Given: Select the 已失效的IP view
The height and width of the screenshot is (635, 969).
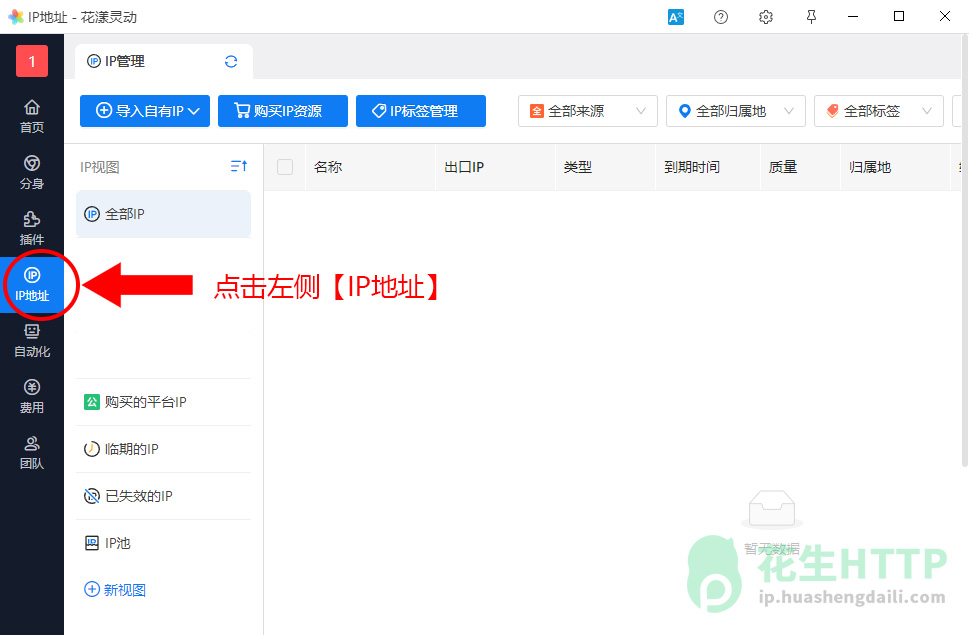Looking at the screenshot, I should 163,496.
